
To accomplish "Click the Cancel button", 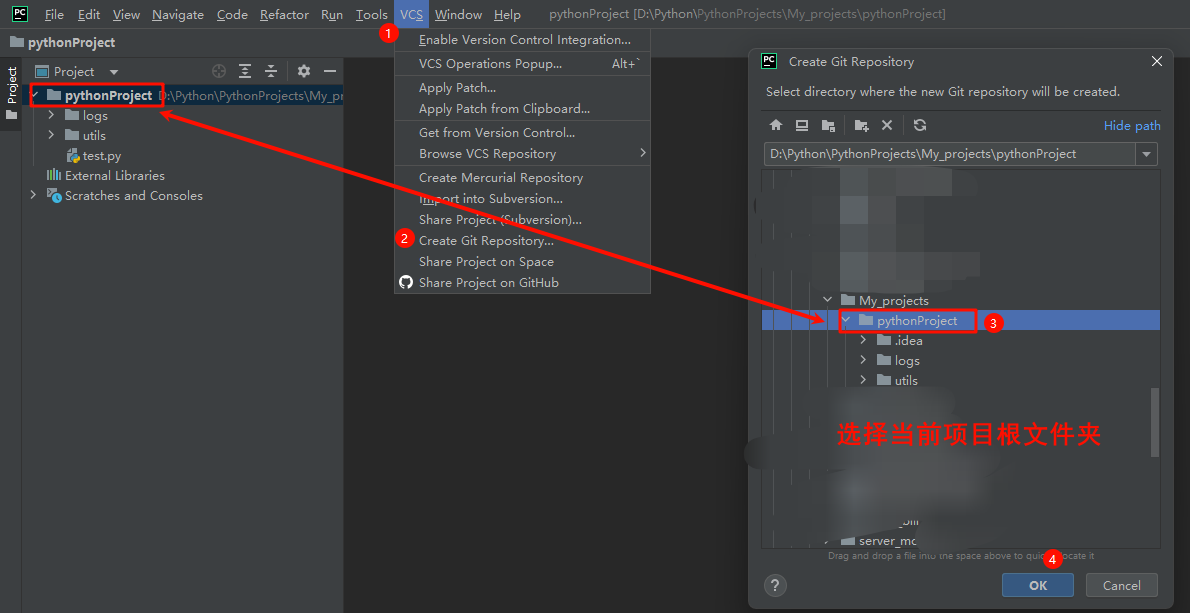I will click(1122, 585).
